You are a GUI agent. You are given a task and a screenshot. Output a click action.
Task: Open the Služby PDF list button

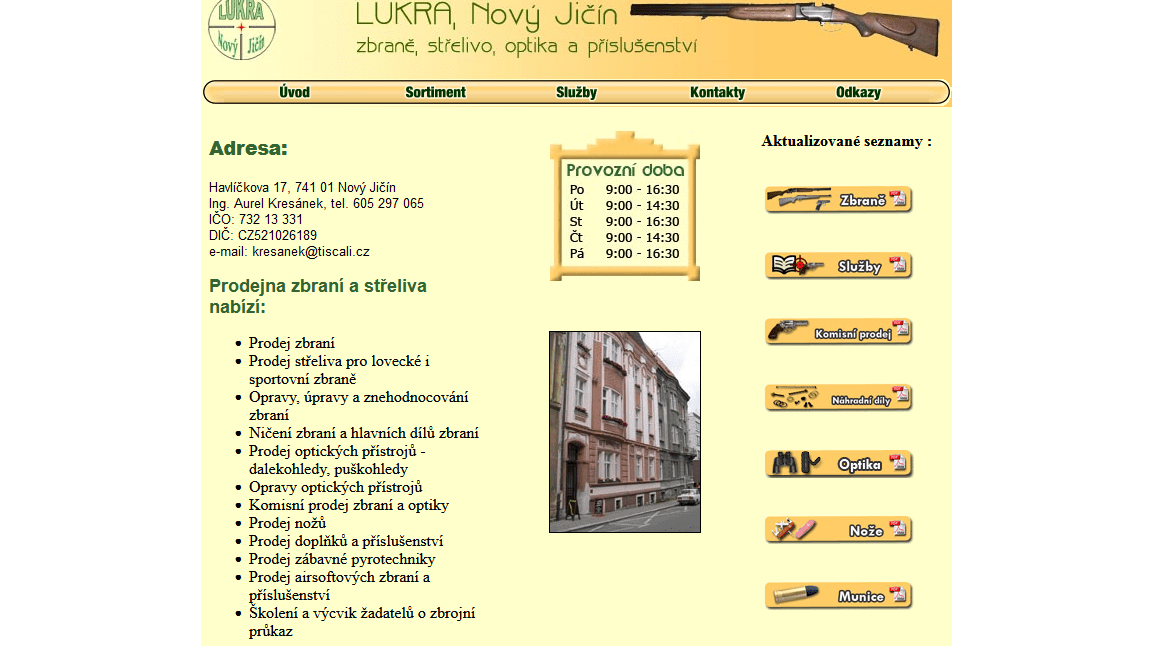[838, 266]
